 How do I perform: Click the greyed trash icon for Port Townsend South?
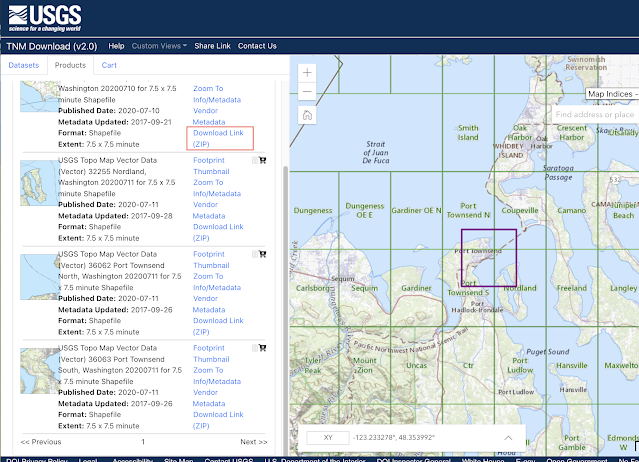(x=255, y=348)
